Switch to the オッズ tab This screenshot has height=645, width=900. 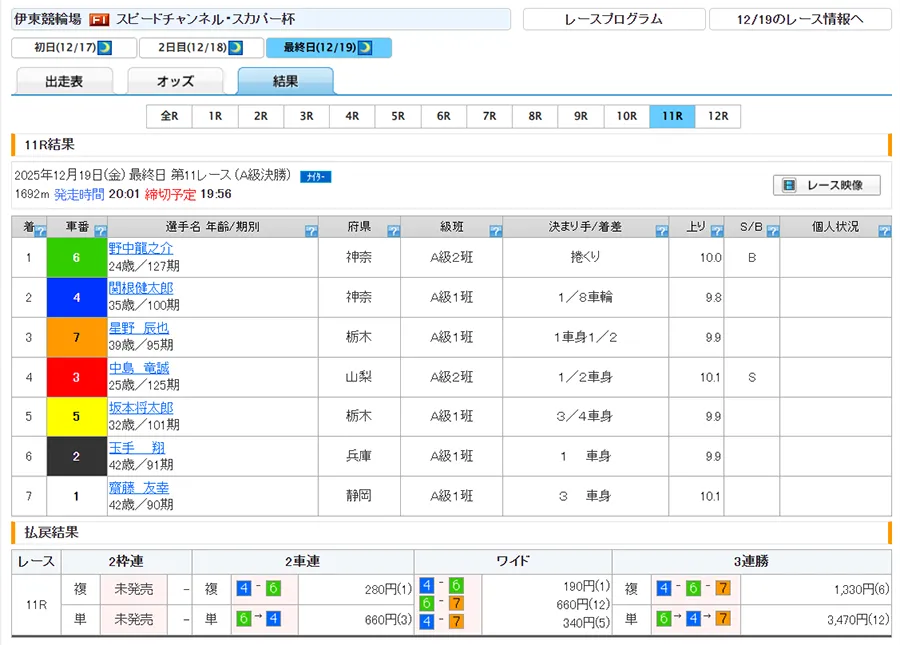tap(175, 82)
